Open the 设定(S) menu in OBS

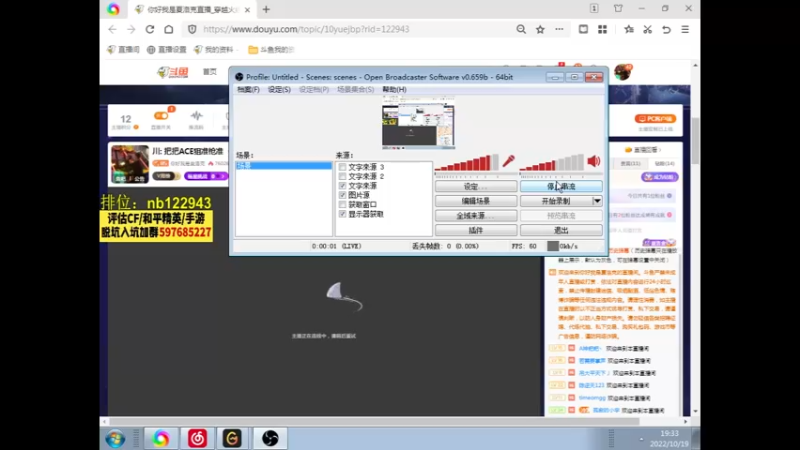pyautogui.click(x=279, y=89)
